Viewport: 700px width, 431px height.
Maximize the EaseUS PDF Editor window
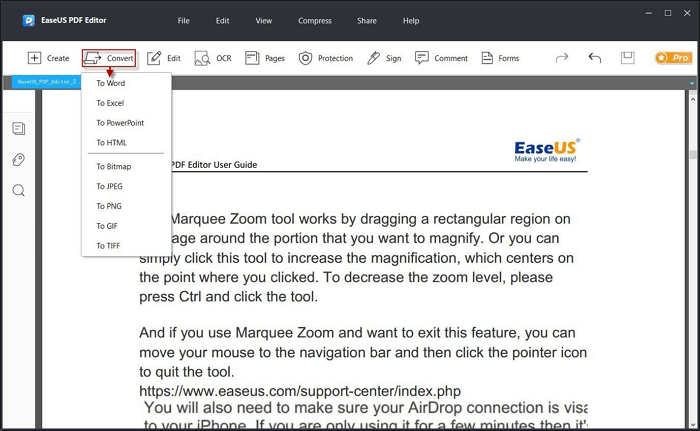pyautogui.click(x=668, y=13)
